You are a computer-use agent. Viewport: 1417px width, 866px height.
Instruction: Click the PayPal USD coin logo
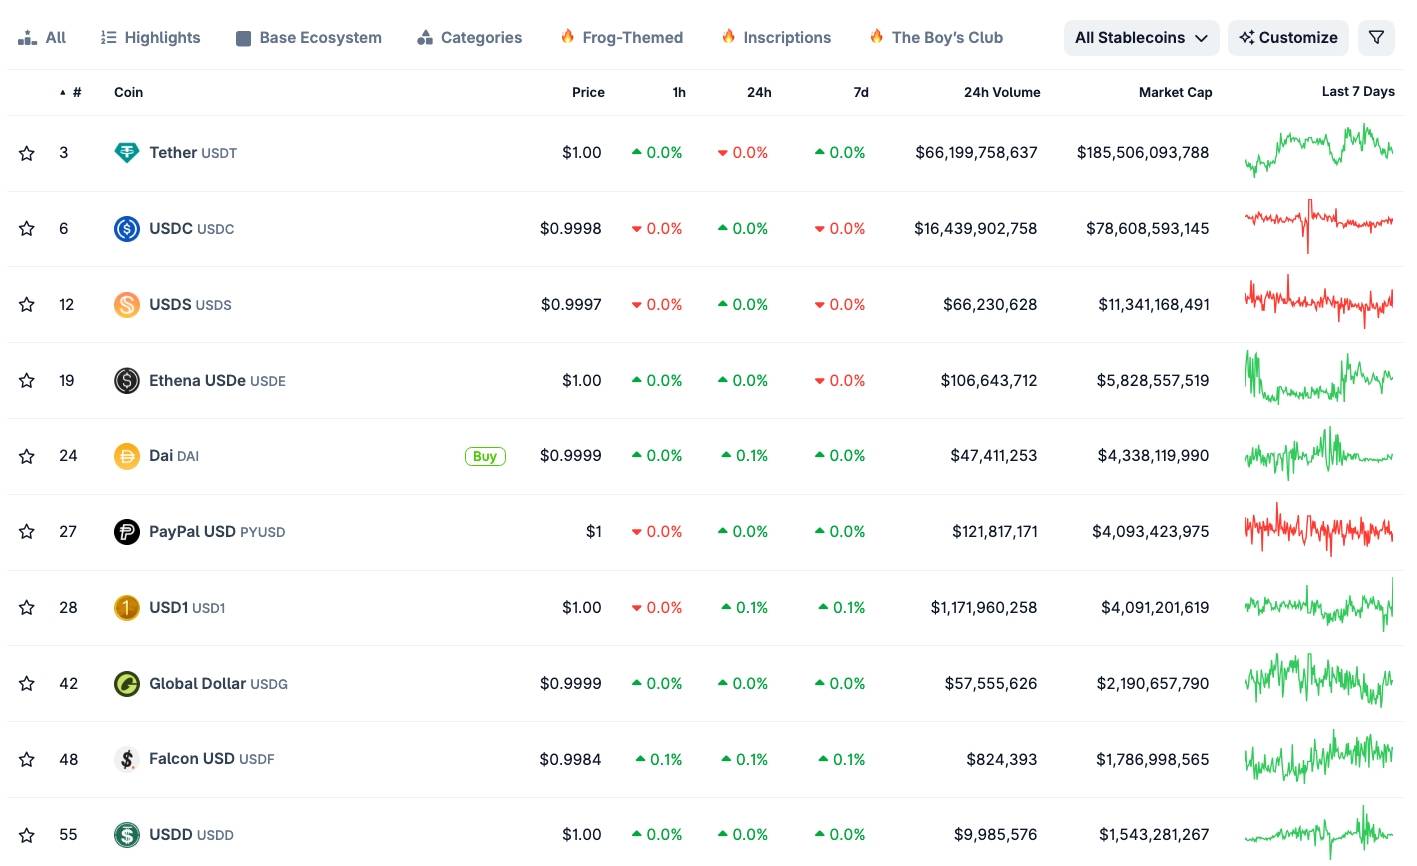pyautogui.click(x=126, y=531)
